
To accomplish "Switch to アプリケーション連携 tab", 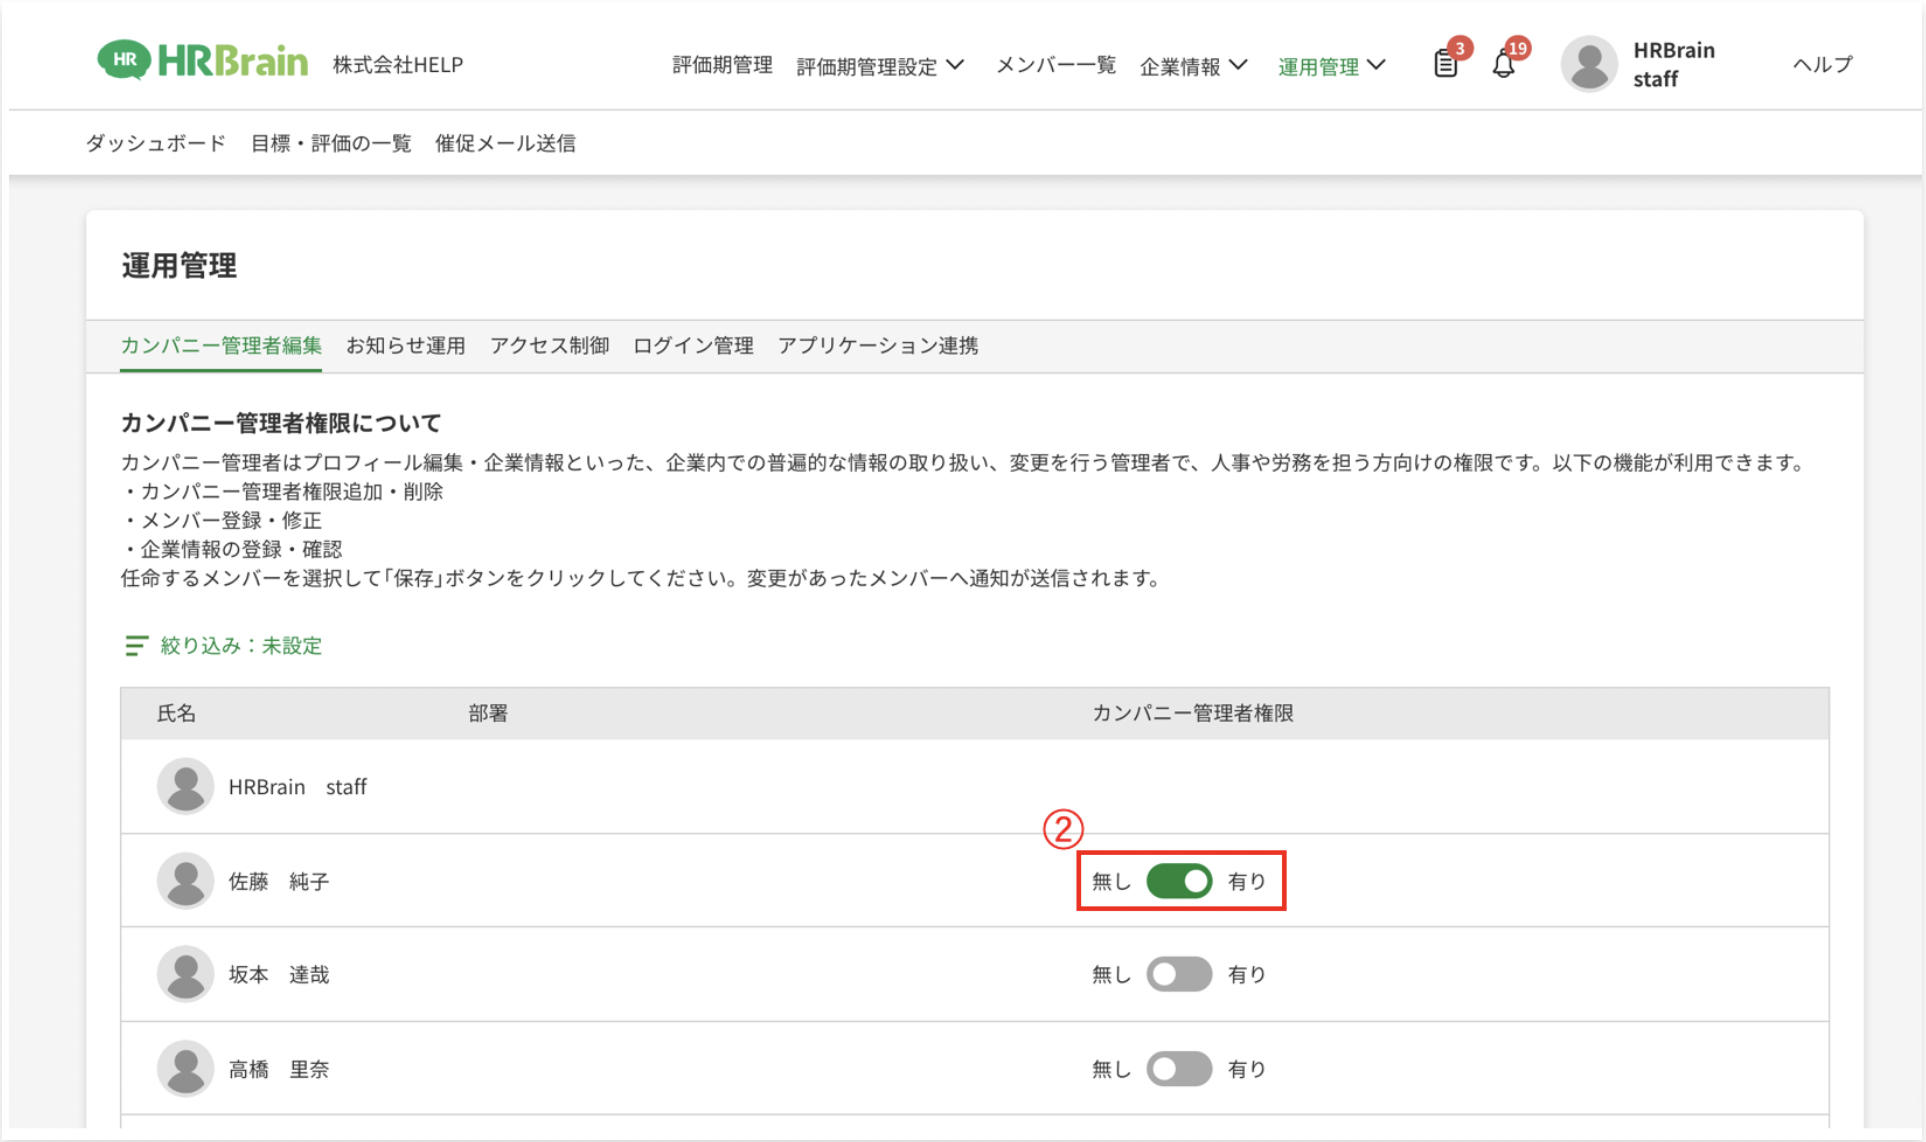I will [878, 346].
